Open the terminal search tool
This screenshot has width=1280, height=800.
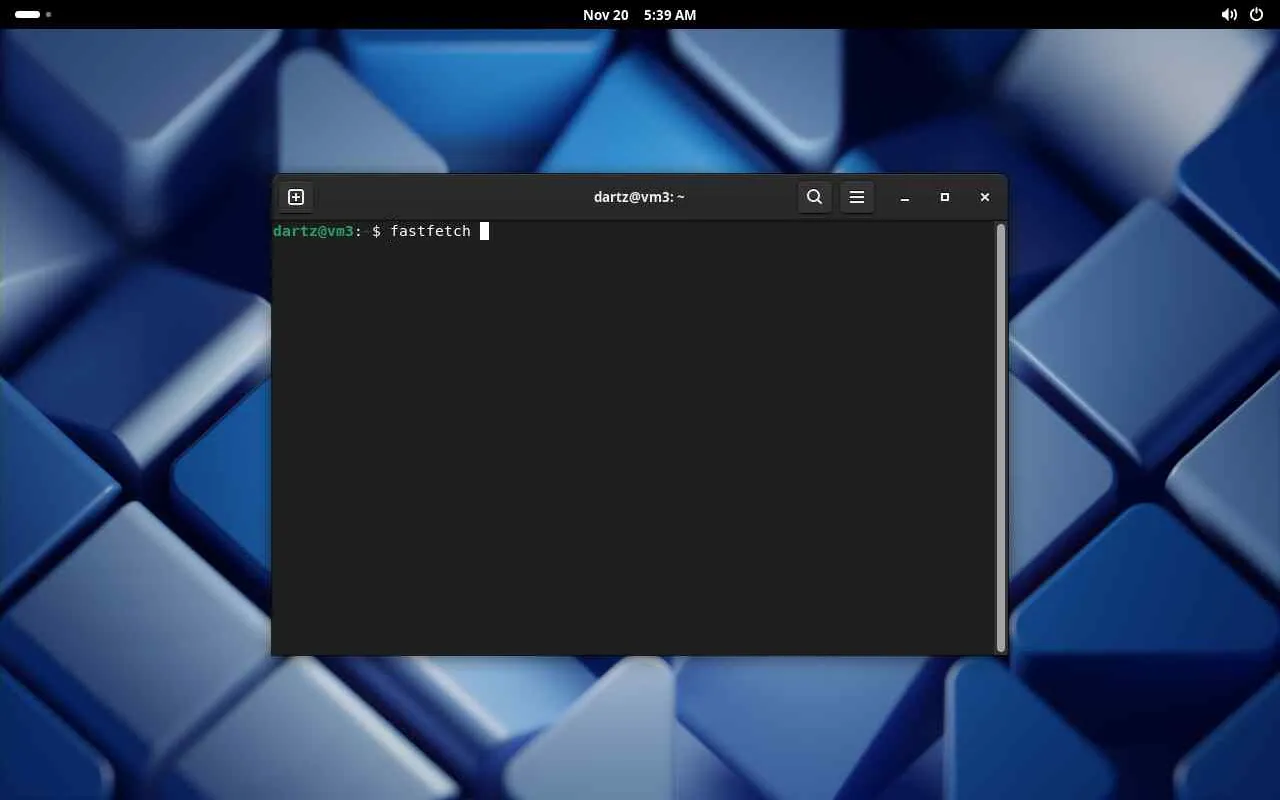[814, 197]
